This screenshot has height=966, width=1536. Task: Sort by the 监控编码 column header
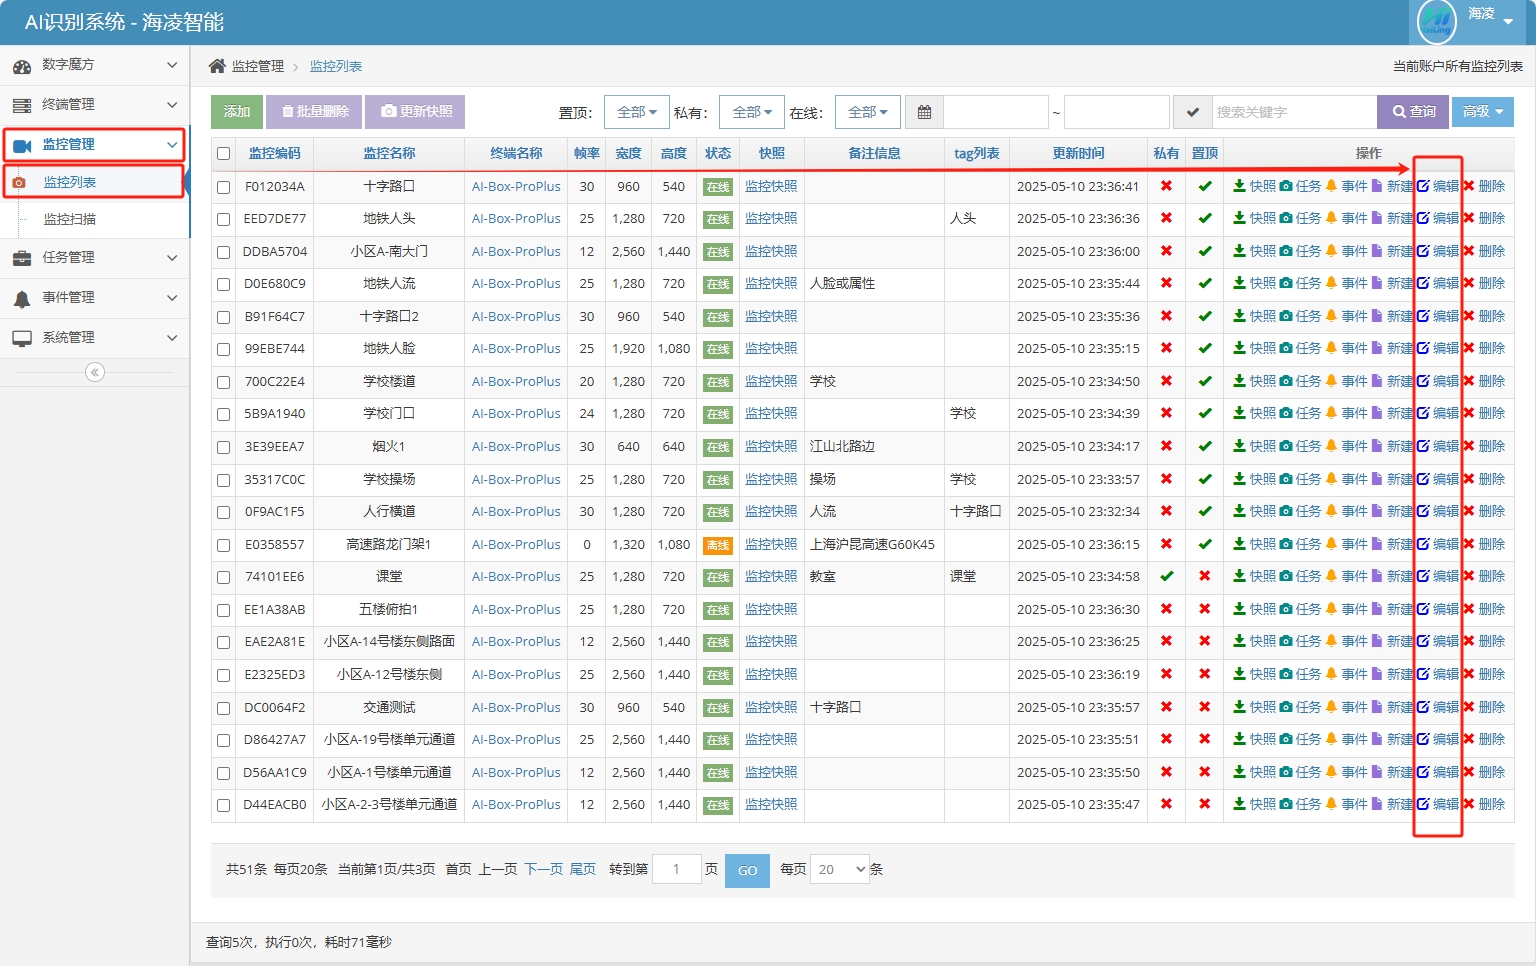point(275,153)
